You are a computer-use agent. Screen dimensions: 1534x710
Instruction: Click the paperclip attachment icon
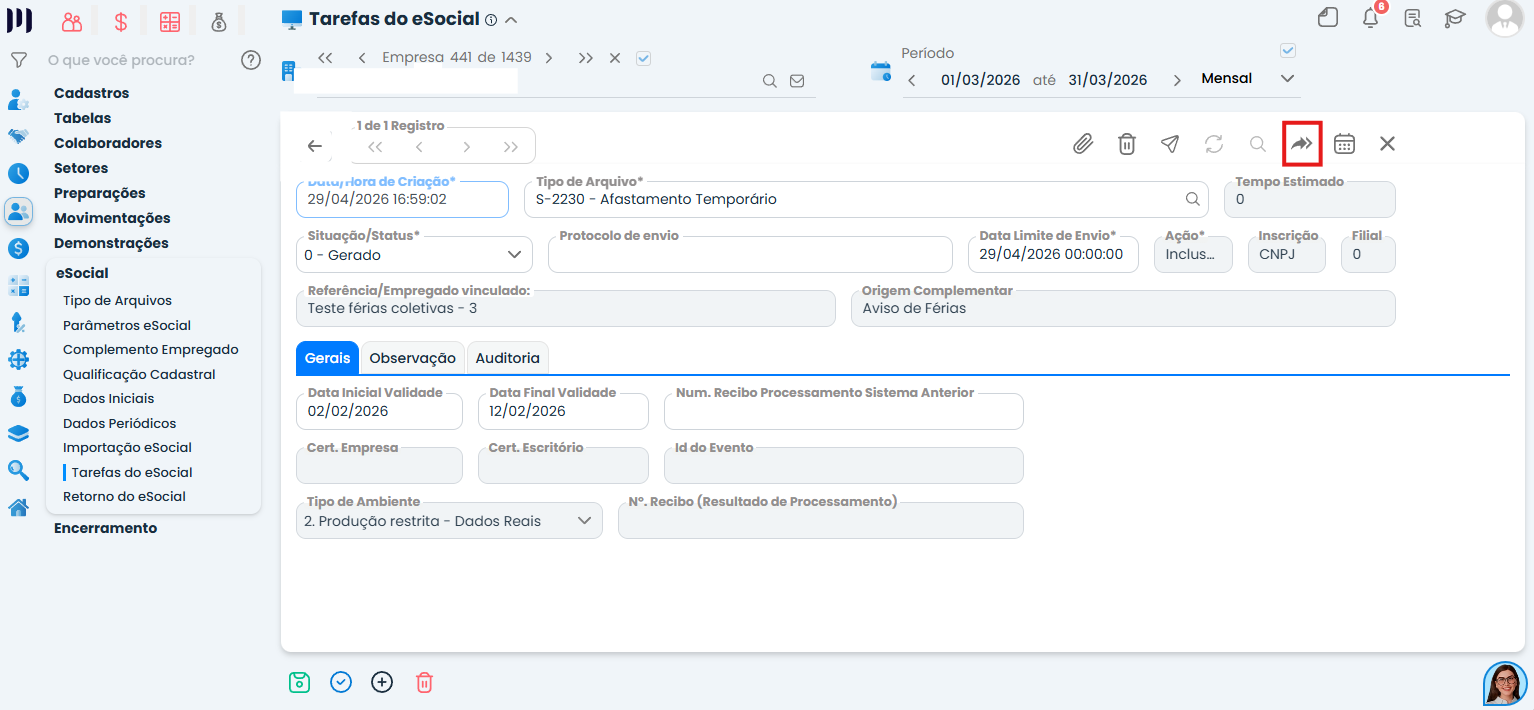click(1083, 144)
